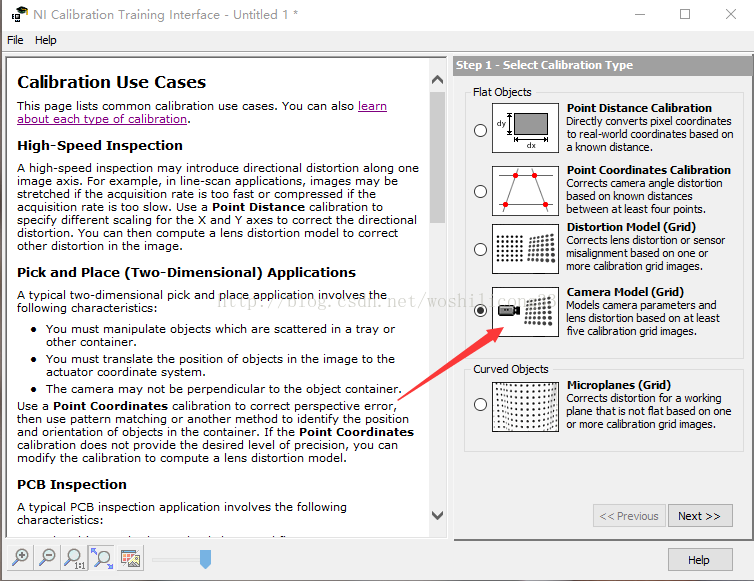Screen dimensions: 754x581
Task: Click the zoom in magnifier icon
Action: point(20,558)
